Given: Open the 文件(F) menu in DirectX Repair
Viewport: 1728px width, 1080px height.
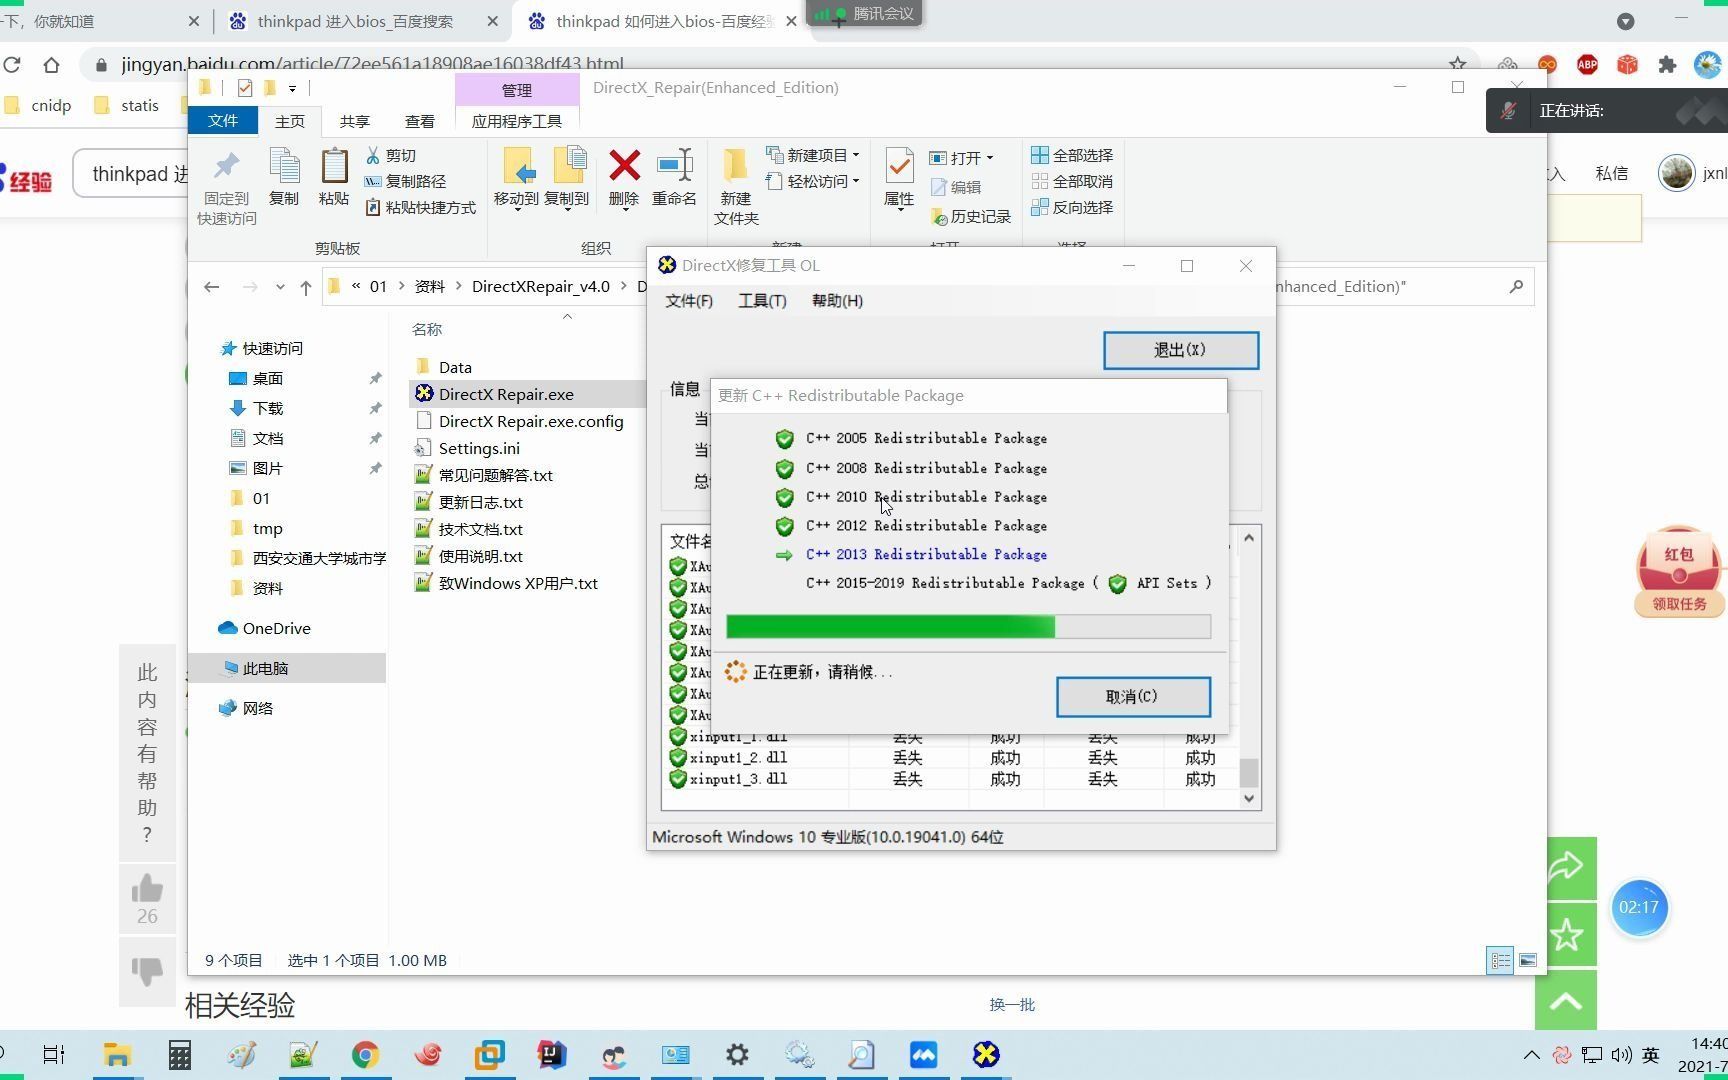Looking at the screenshot, I should (689, 301).
